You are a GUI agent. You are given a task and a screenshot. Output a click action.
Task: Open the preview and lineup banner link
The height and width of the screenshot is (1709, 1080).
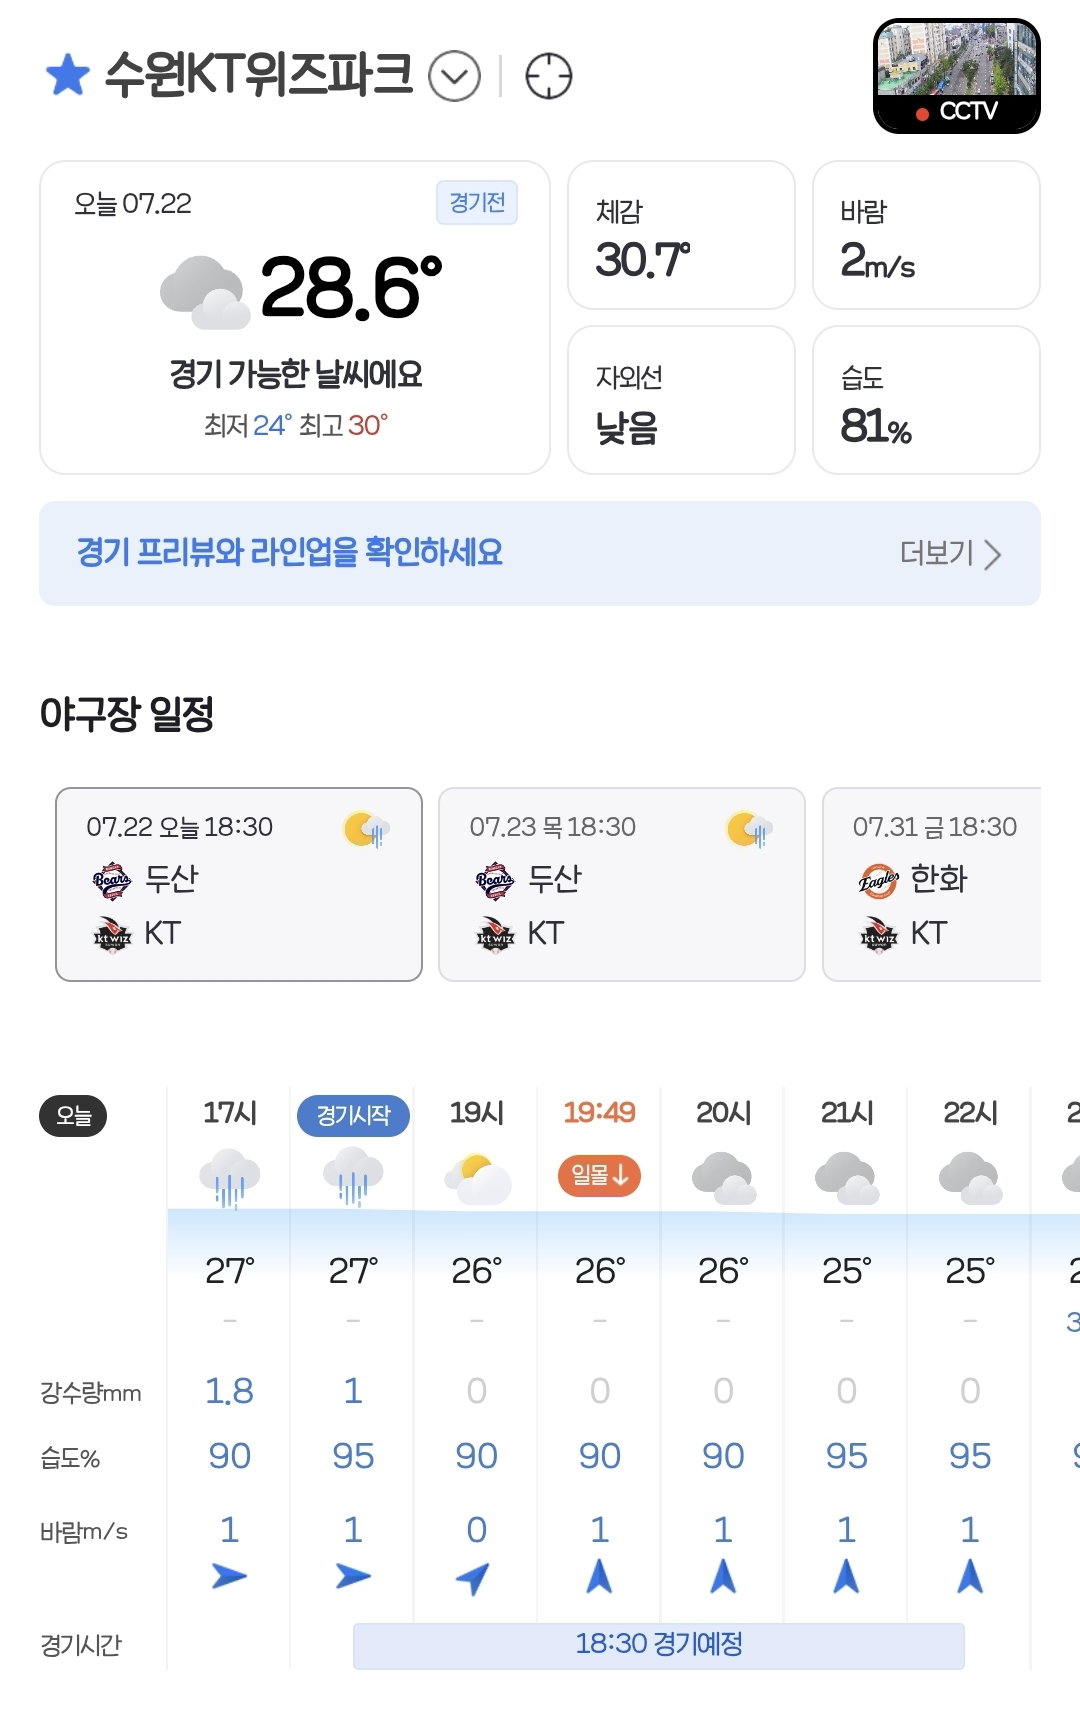[540, 553]
